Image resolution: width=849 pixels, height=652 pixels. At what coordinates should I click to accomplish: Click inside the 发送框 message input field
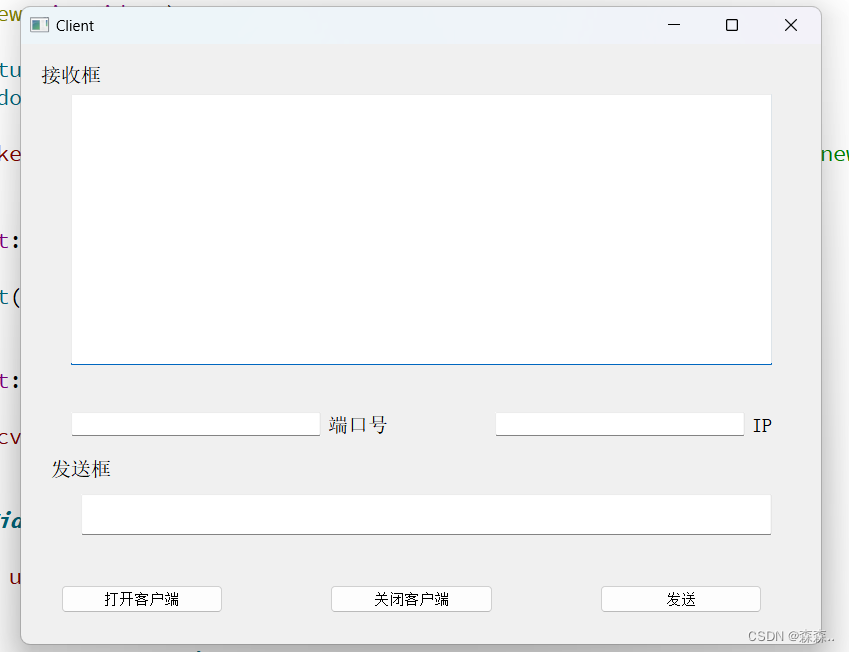[426, 514]
